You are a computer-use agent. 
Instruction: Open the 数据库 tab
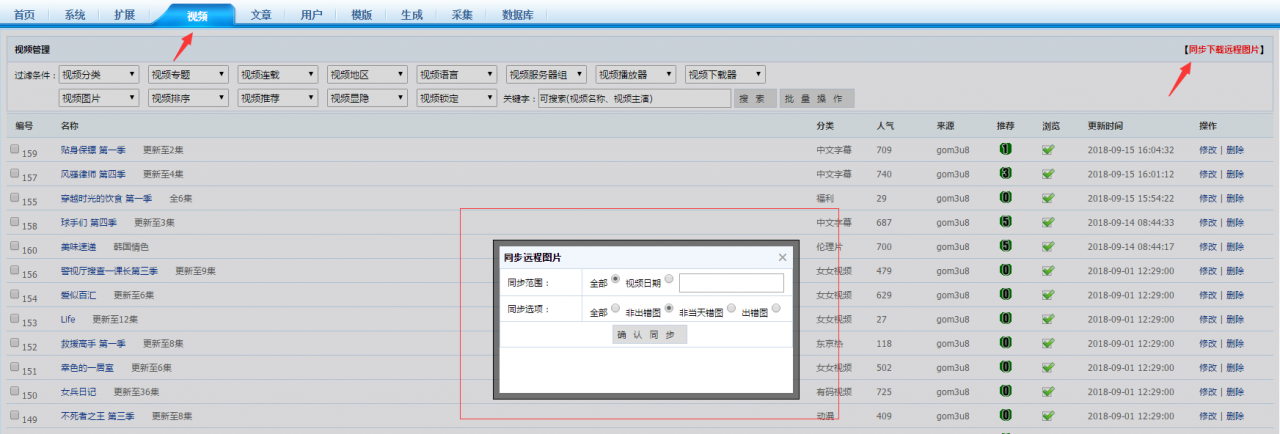(517, 15)
